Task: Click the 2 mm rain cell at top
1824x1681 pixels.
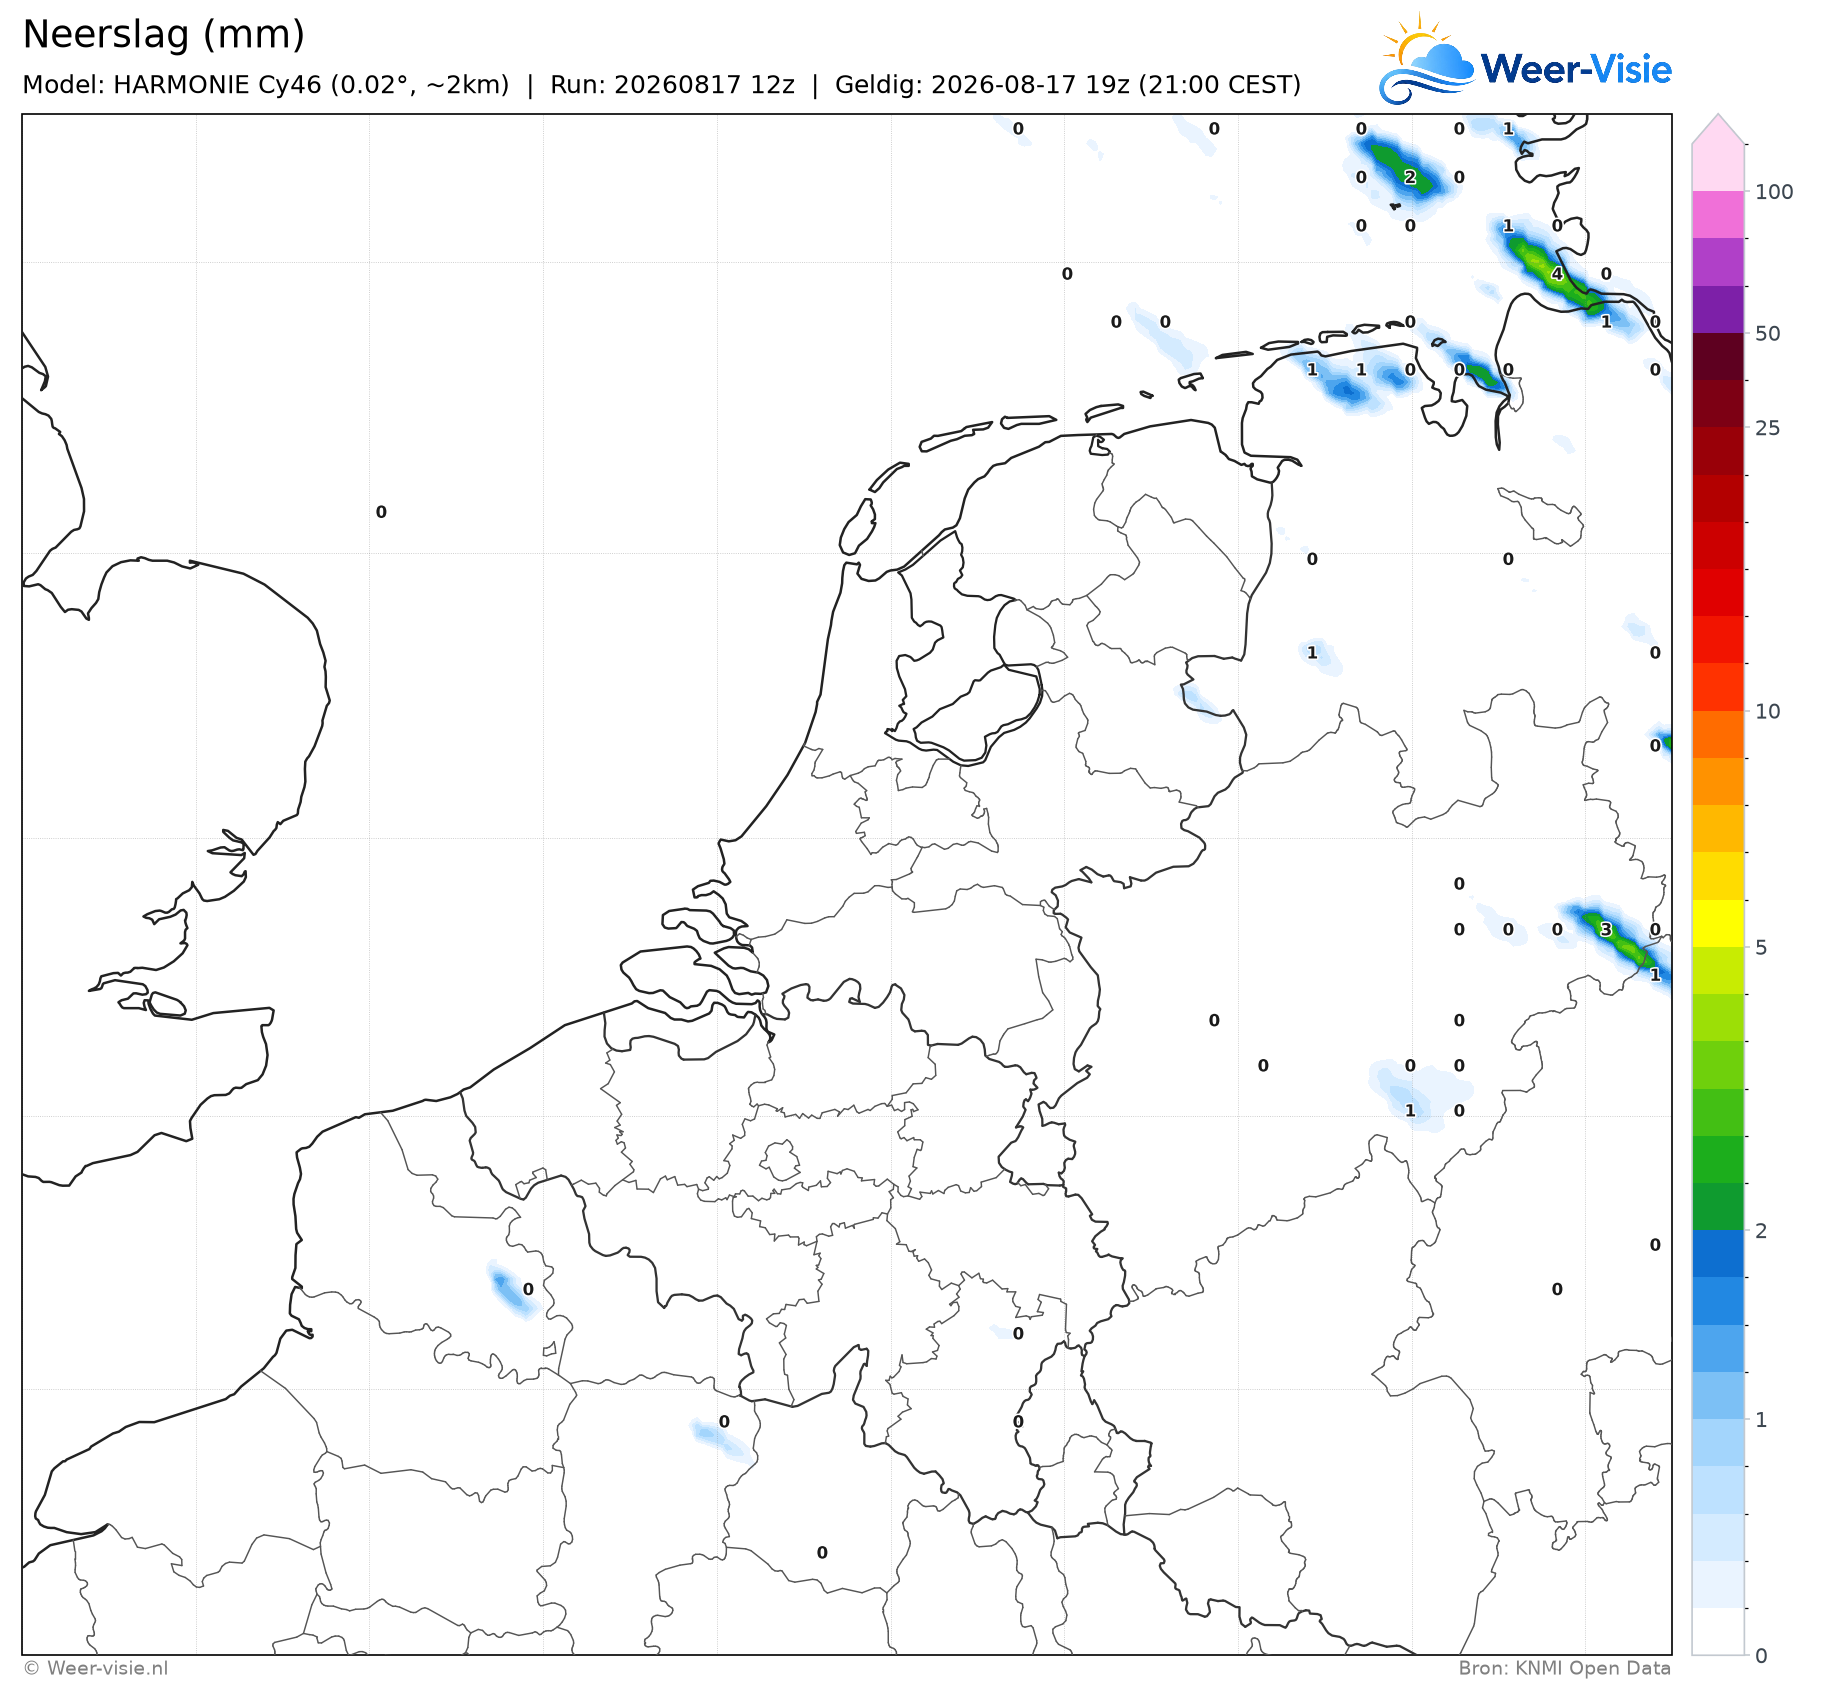Action: pos(1410,177)
